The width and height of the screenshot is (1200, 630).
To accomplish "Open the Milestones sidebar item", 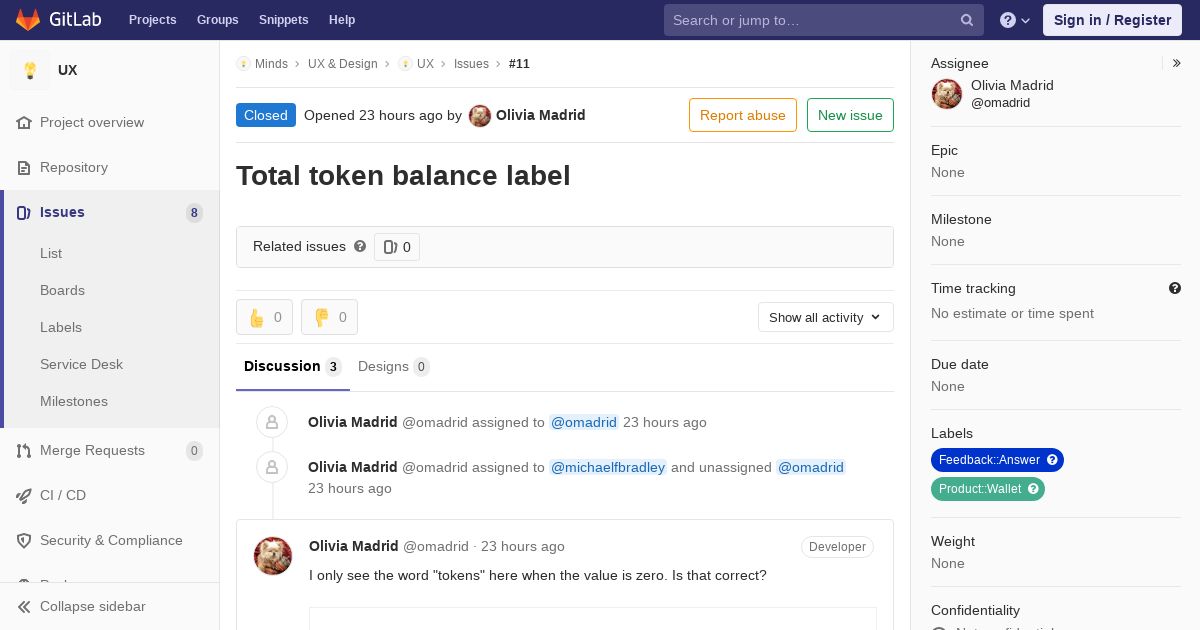I will click(74, 402).
